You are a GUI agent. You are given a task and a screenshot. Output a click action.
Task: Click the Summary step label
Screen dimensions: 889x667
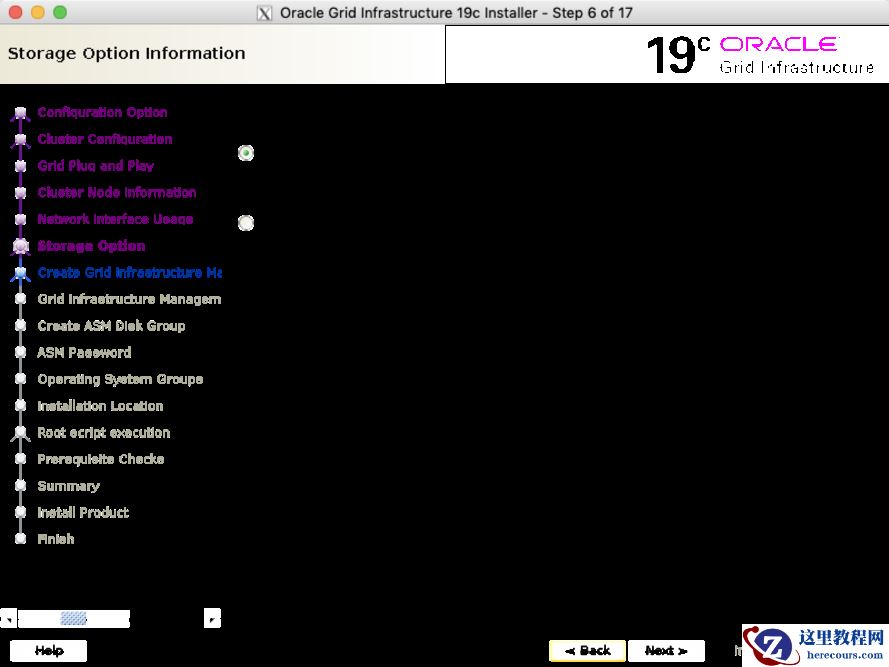click(69, 486)
